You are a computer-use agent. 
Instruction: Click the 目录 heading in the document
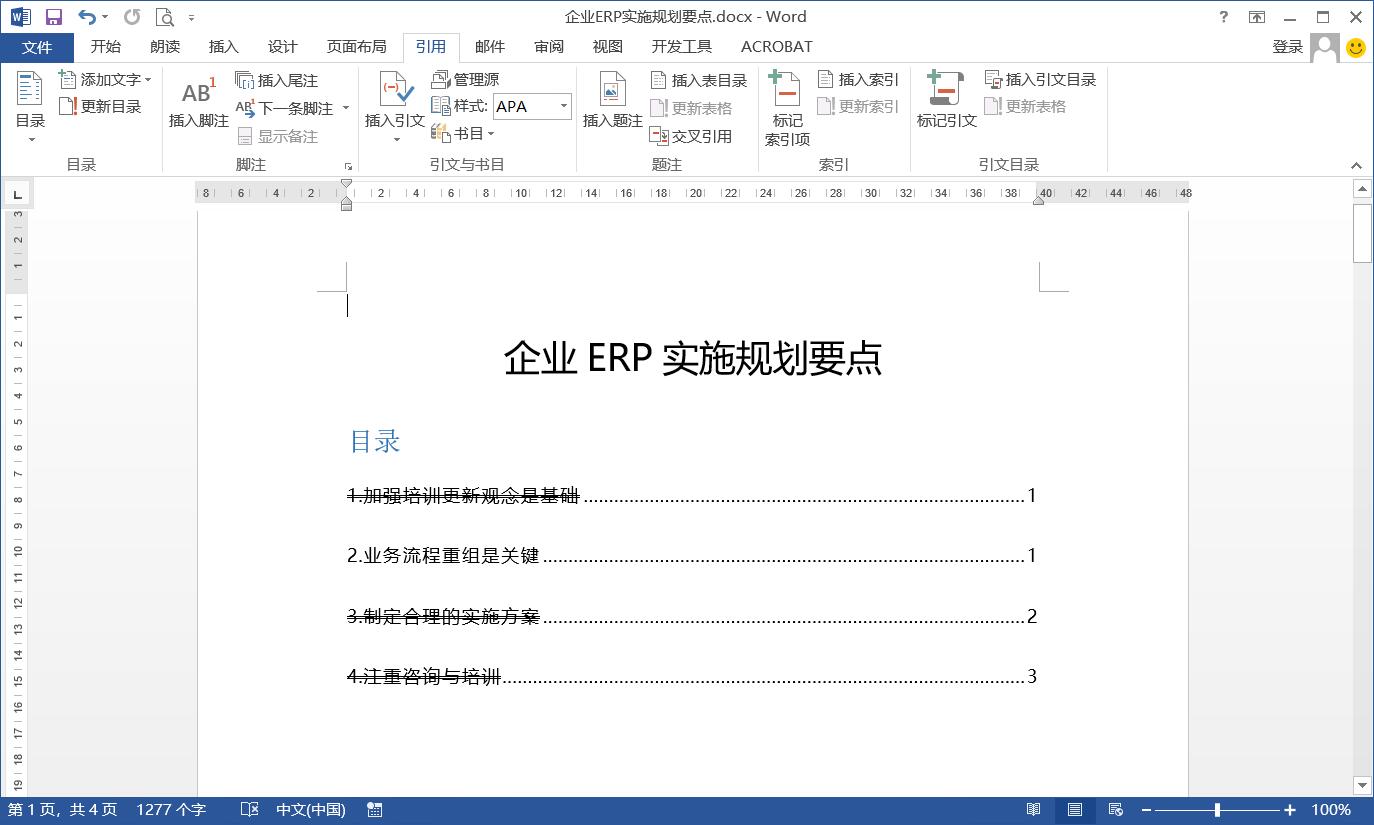click(x=375, y=441)
